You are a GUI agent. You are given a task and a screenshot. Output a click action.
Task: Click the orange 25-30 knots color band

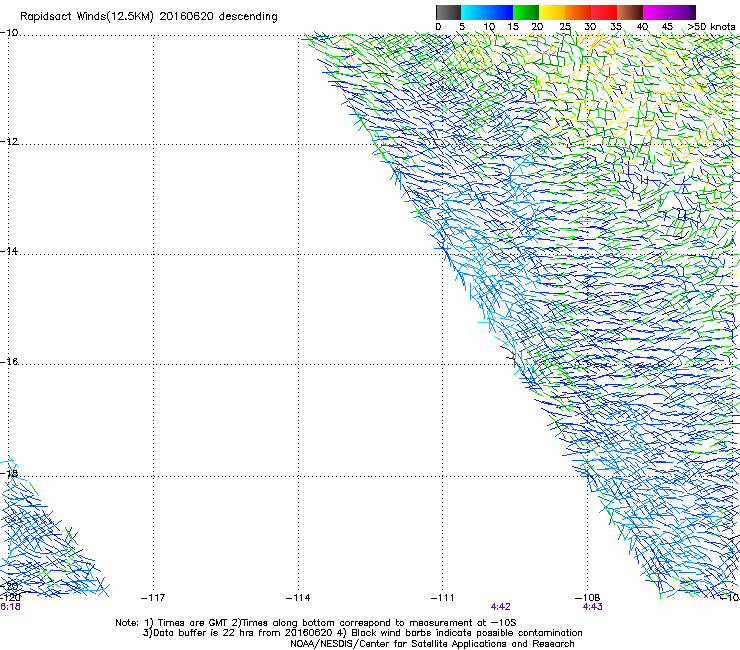578,12
